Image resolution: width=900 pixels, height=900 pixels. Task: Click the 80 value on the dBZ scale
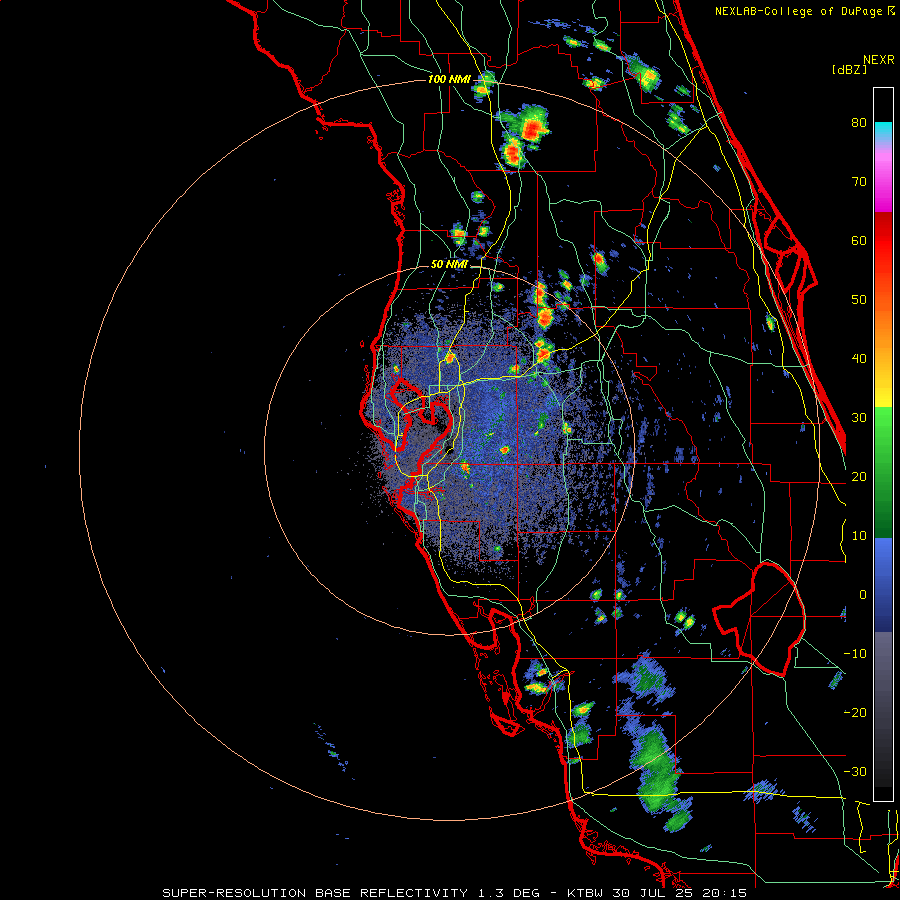point(859,123)
